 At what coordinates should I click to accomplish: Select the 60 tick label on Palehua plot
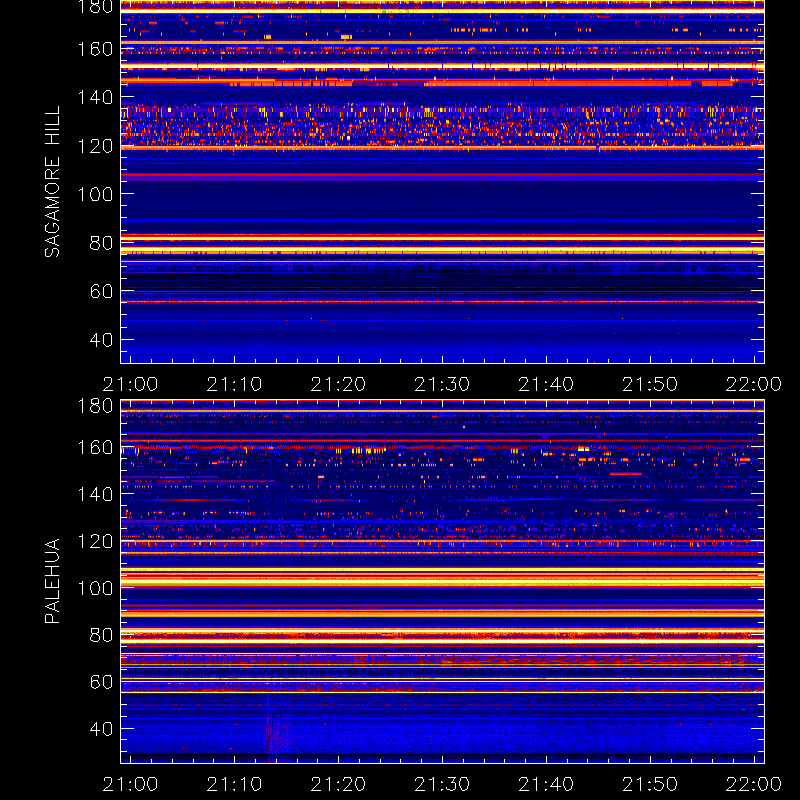point(102,682)
